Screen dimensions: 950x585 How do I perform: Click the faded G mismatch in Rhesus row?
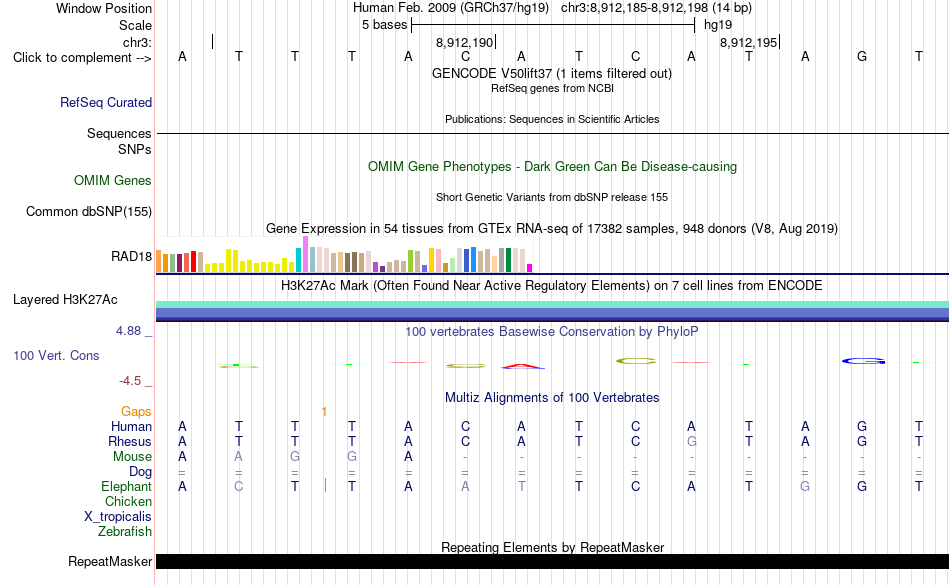(691, 441)
